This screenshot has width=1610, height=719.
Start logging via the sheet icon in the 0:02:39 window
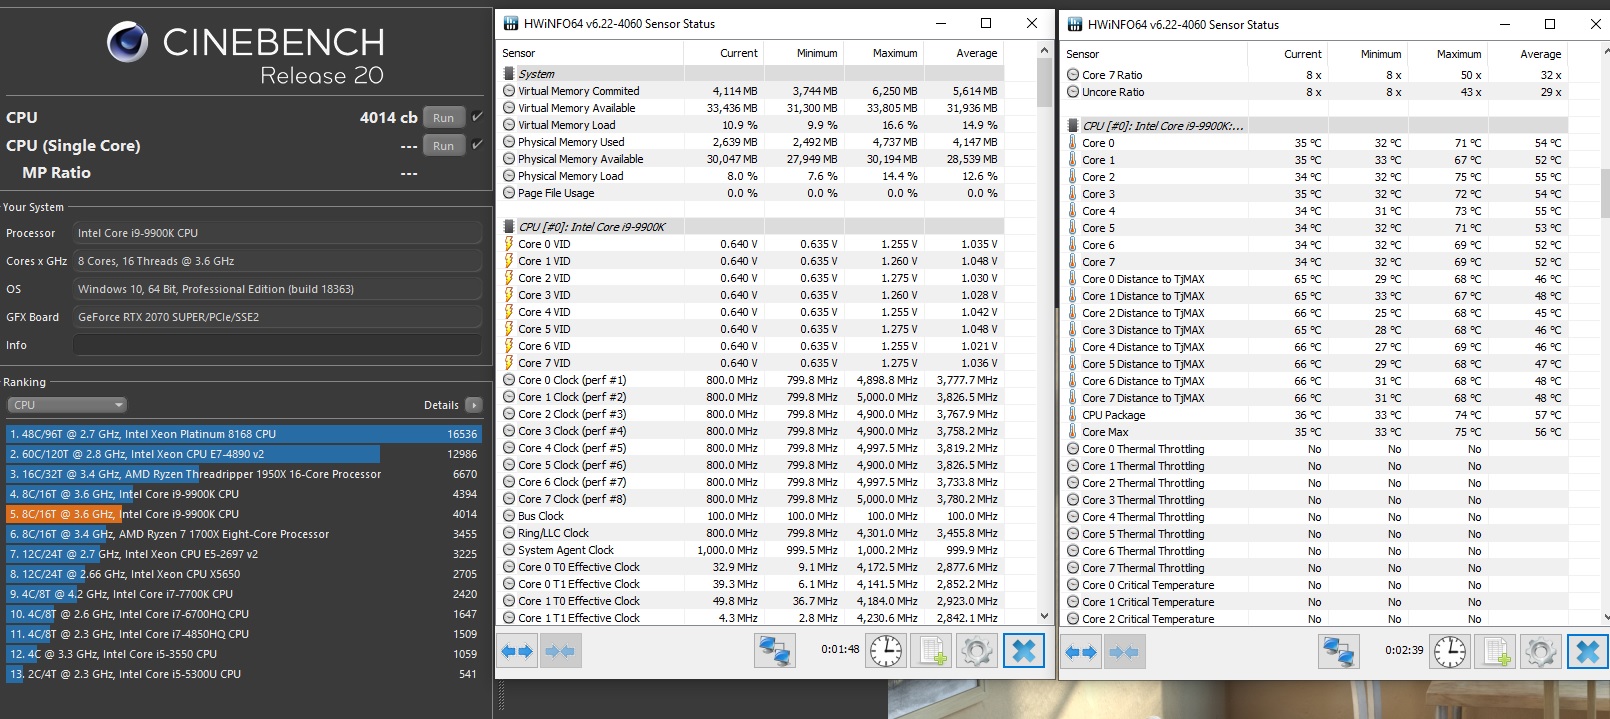1495,652
